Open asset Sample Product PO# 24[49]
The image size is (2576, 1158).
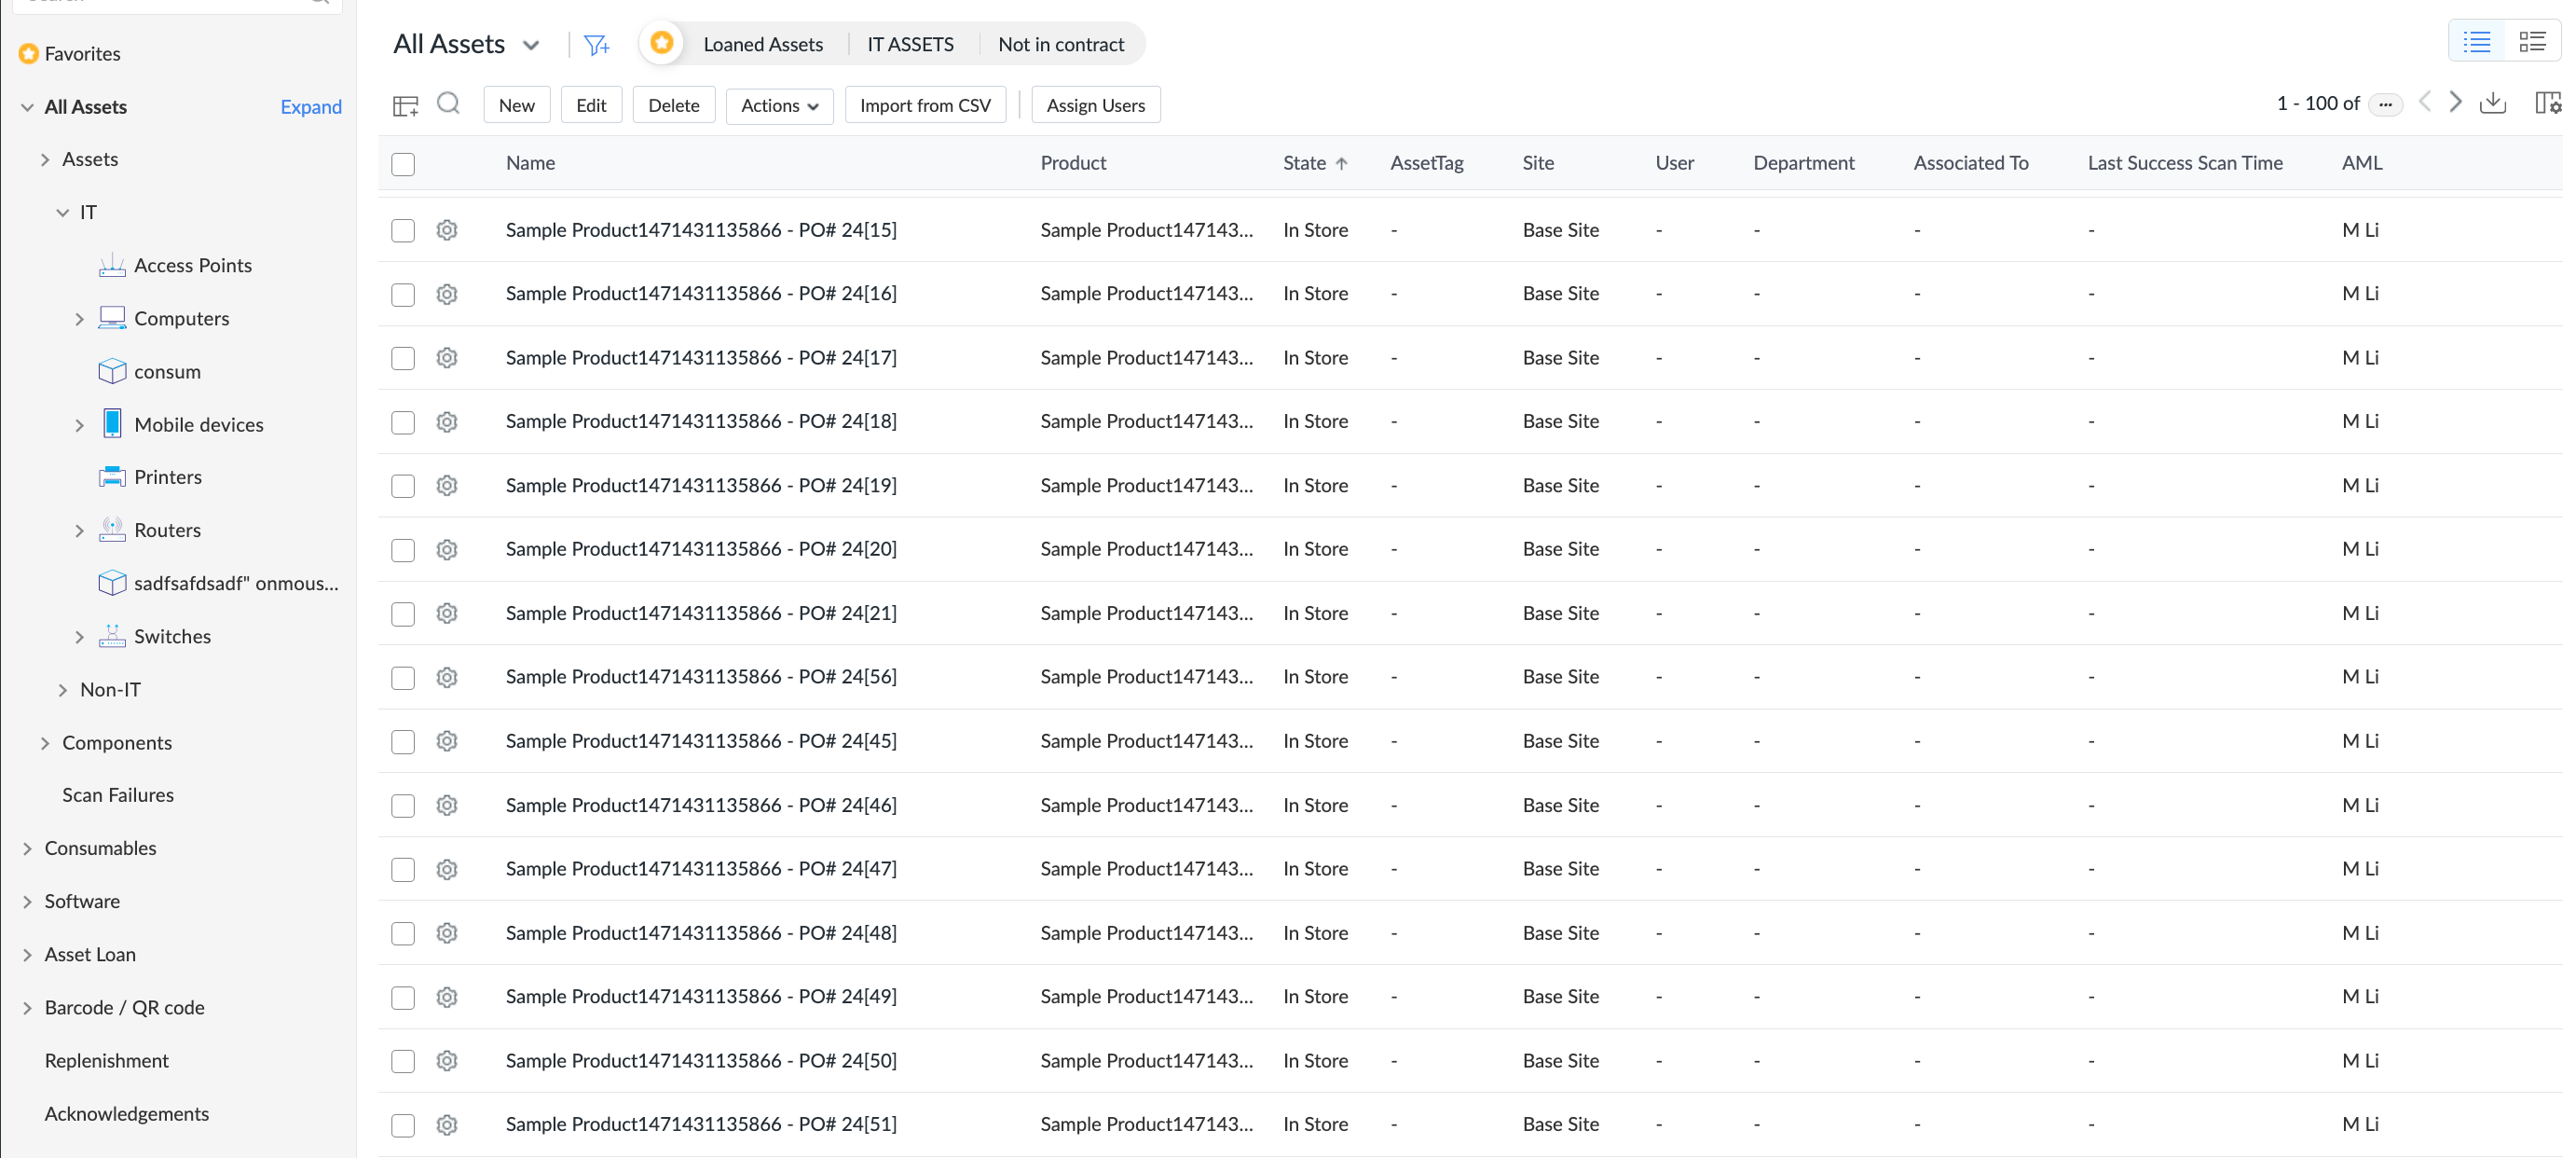(x=700, y=997)
